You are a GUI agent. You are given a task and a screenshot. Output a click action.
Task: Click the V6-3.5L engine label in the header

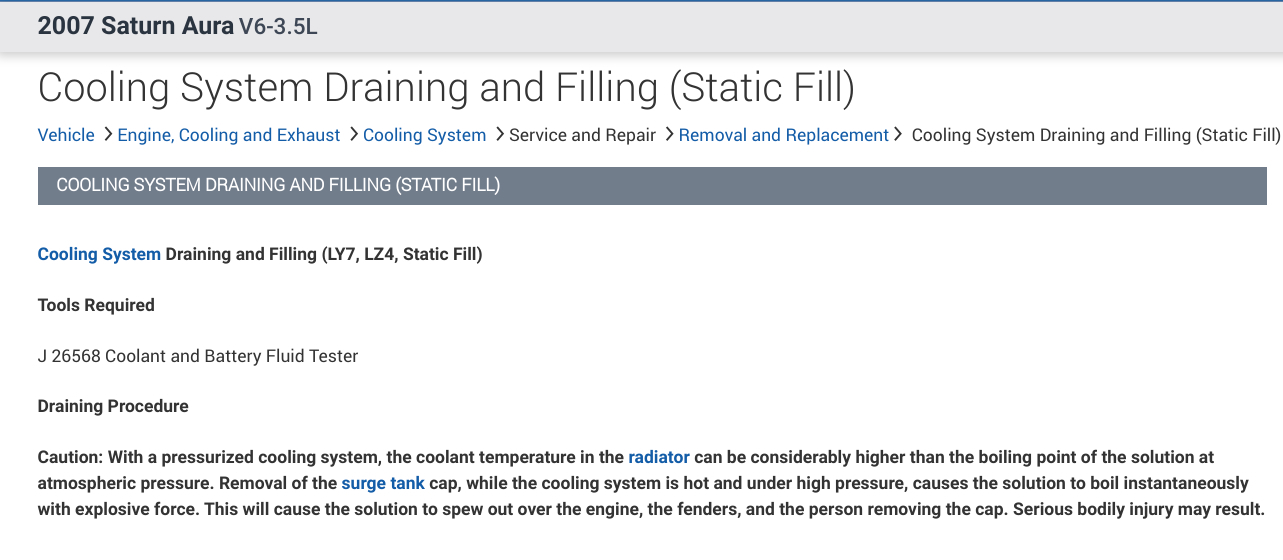coord(279,27)
